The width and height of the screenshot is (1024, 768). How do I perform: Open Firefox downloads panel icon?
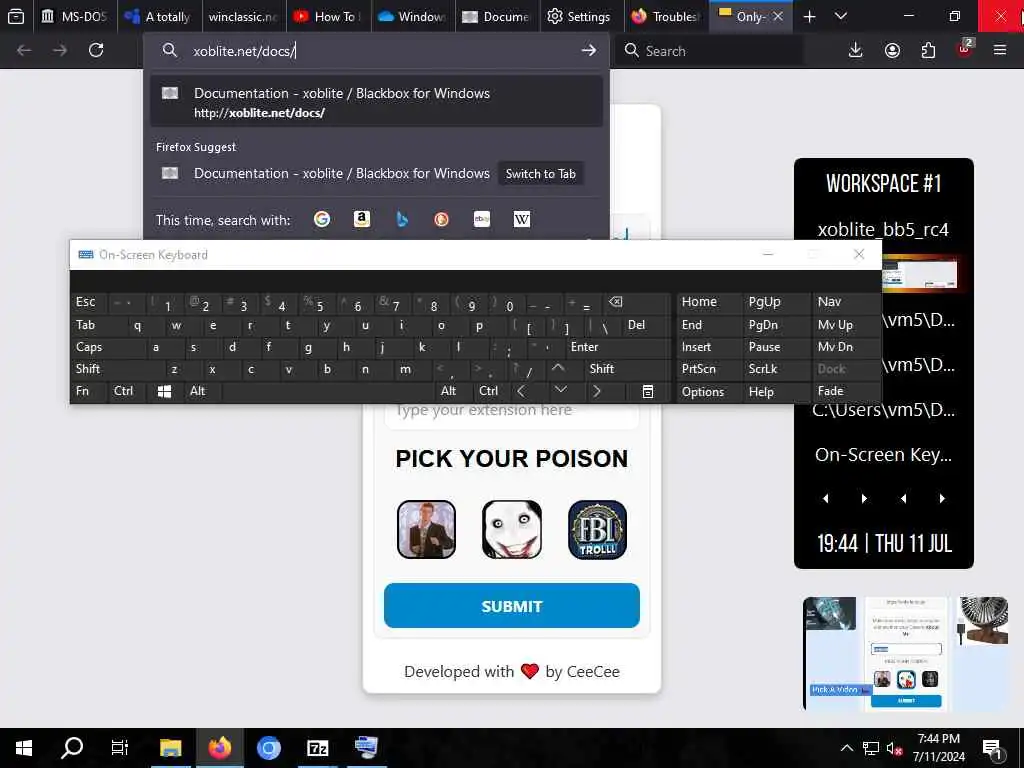(855, 50)
